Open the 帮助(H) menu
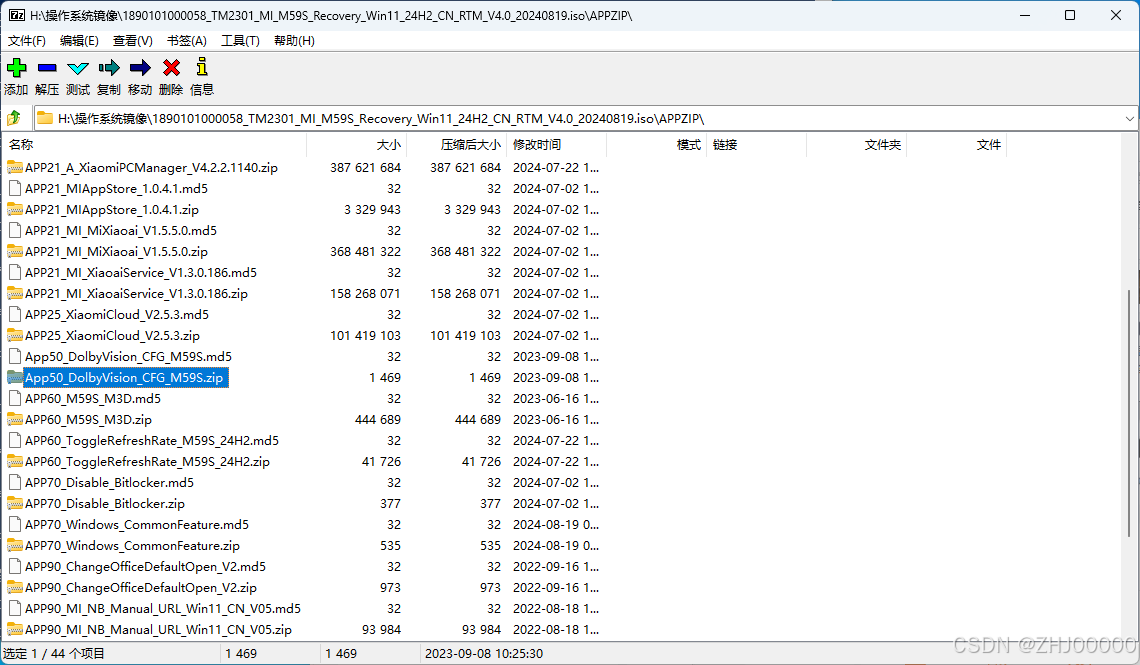Viewport: 1140px width, 665px height. 294,41
